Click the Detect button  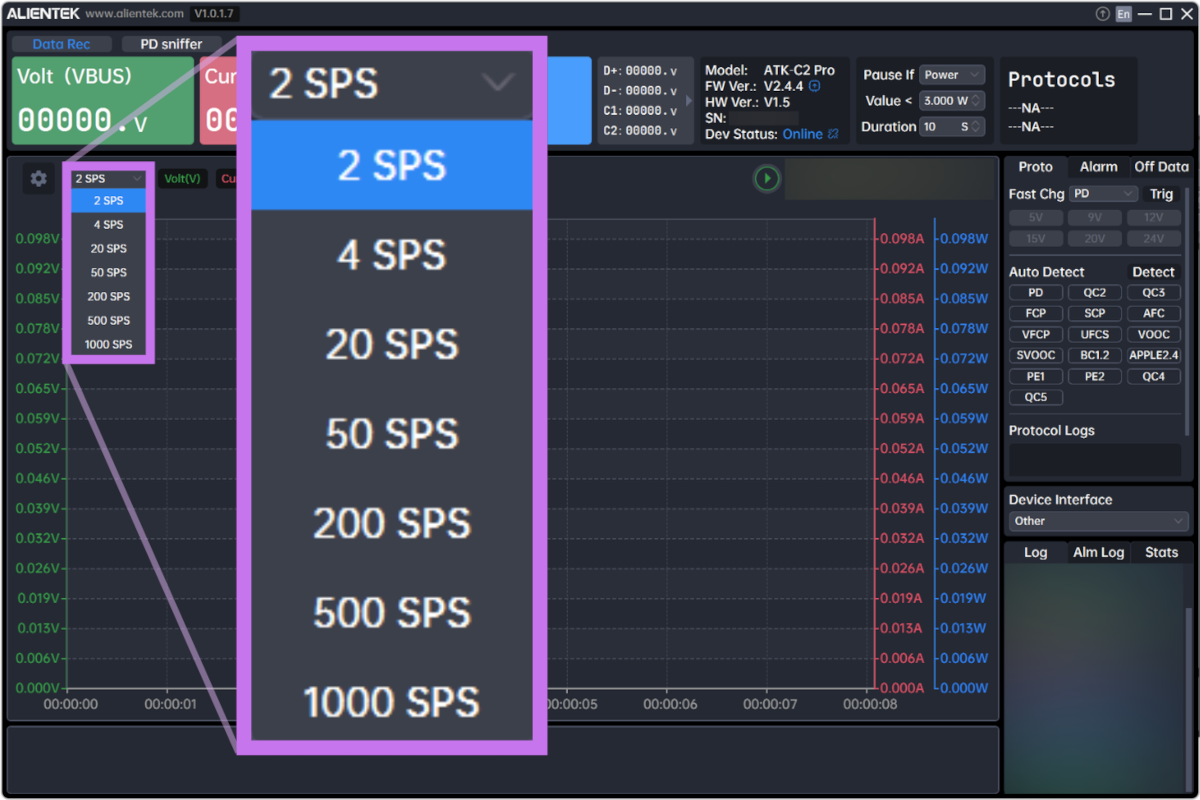1153,272
